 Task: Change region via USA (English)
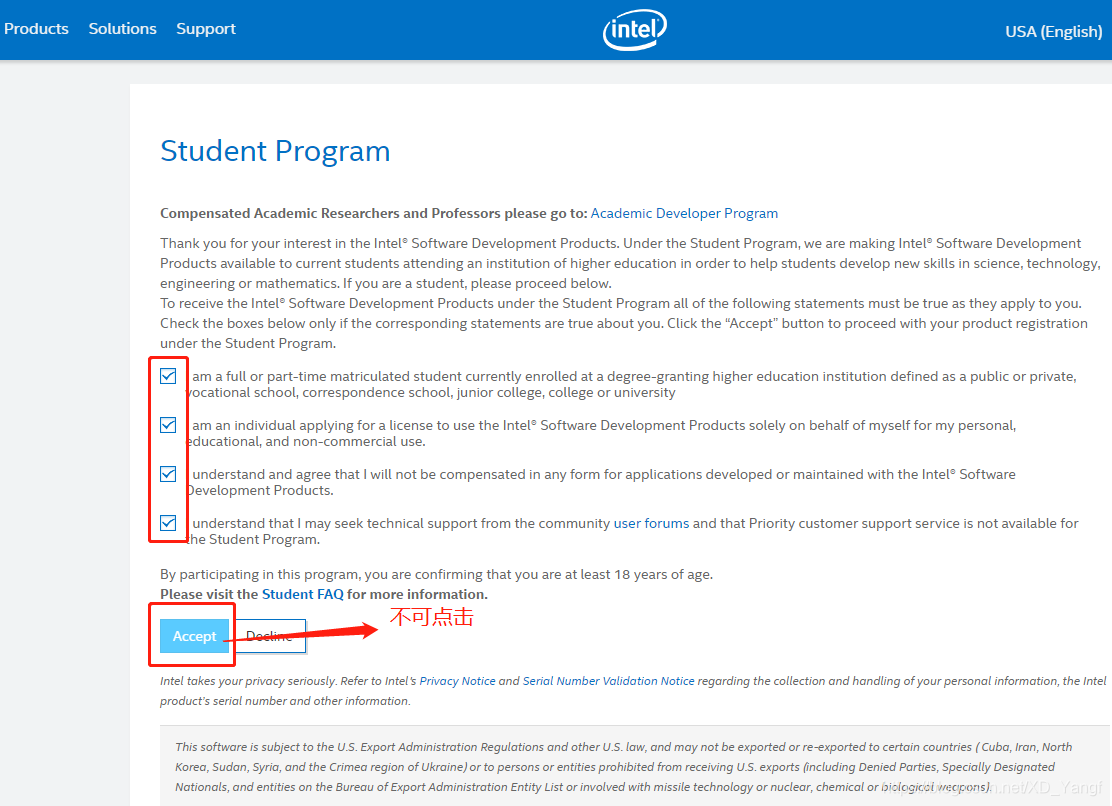click(x=1053, y=32)
